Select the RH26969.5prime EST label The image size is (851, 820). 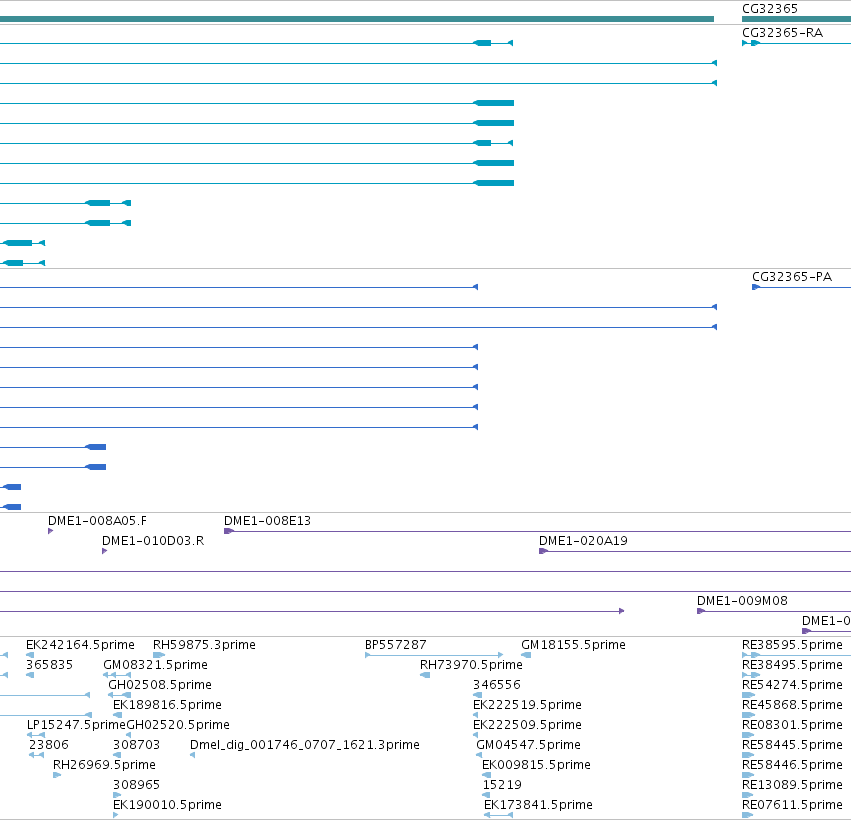104,765
